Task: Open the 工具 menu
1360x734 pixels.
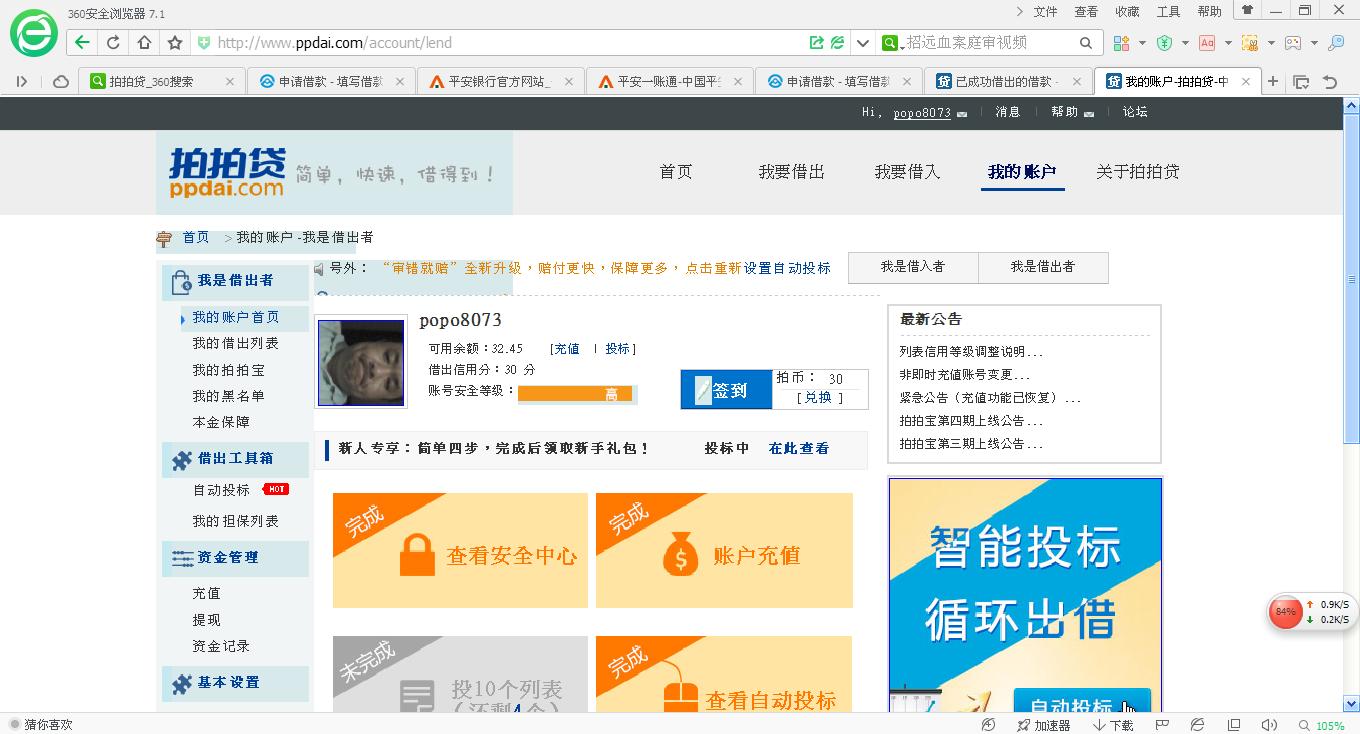Action: tap(1168, 12)
